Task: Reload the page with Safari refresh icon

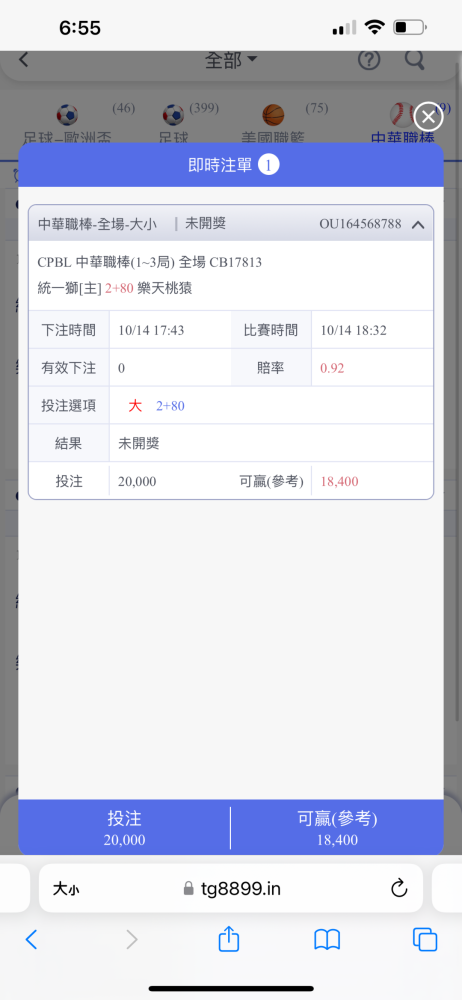Action: point(399,888)
